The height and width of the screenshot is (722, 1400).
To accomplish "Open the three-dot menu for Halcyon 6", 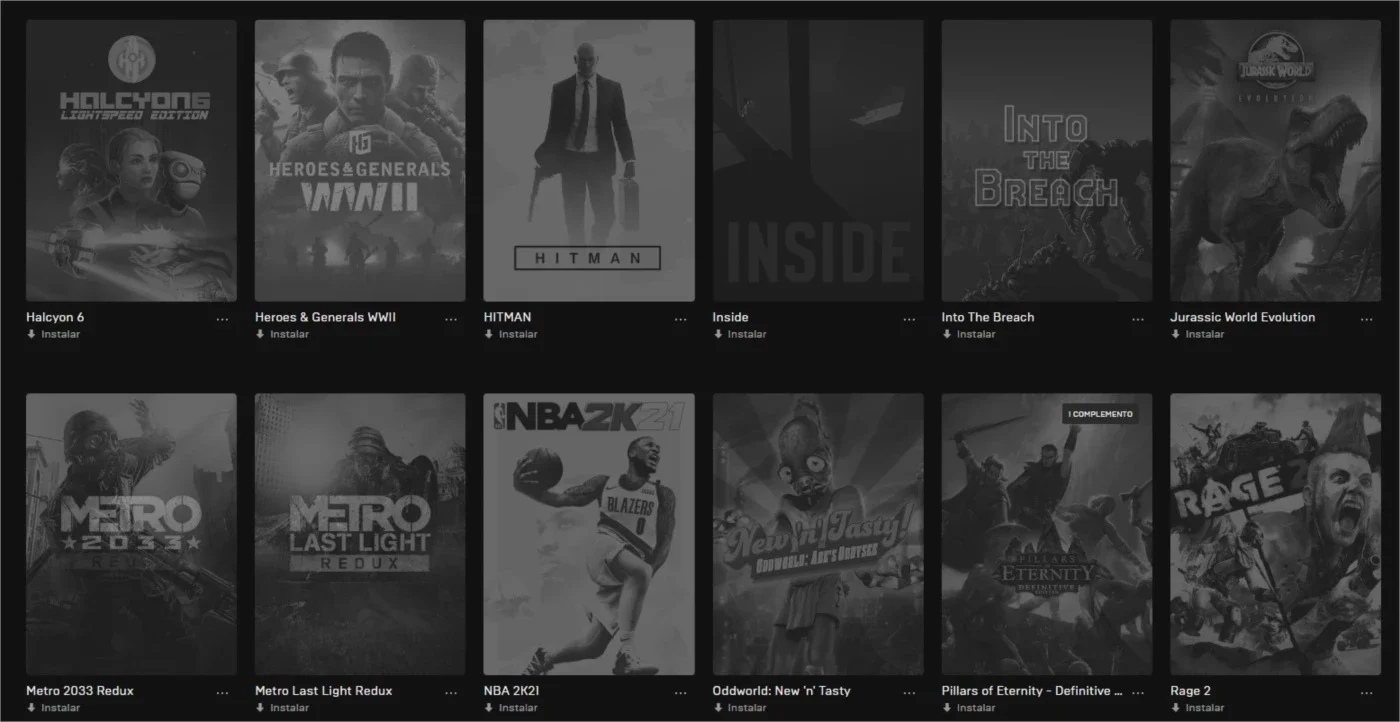I will point(222,319).
